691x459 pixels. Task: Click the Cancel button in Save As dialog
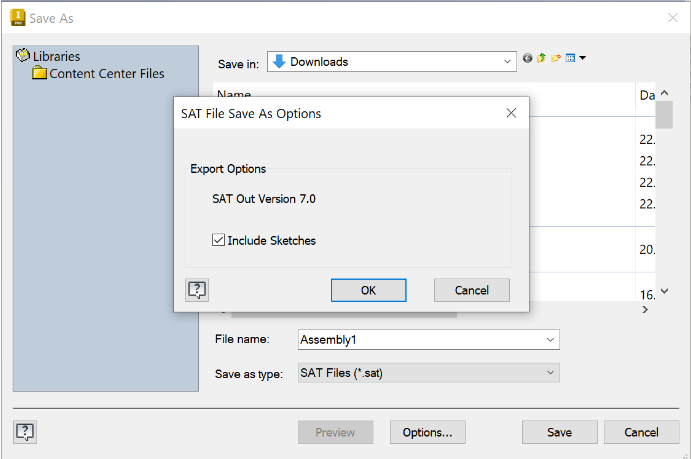[641, 432]
